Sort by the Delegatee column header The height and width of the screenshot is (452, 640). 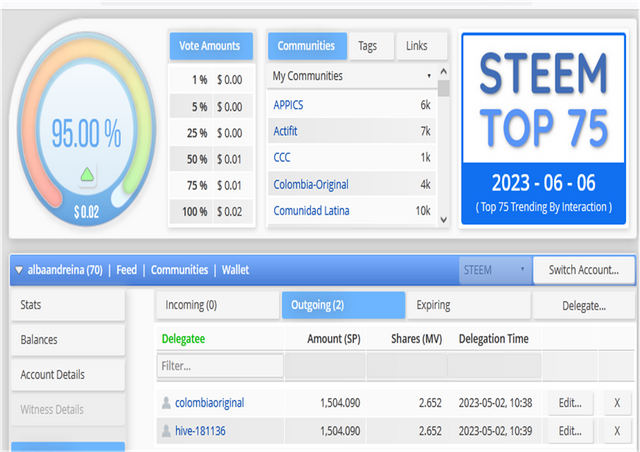(183, 339)
